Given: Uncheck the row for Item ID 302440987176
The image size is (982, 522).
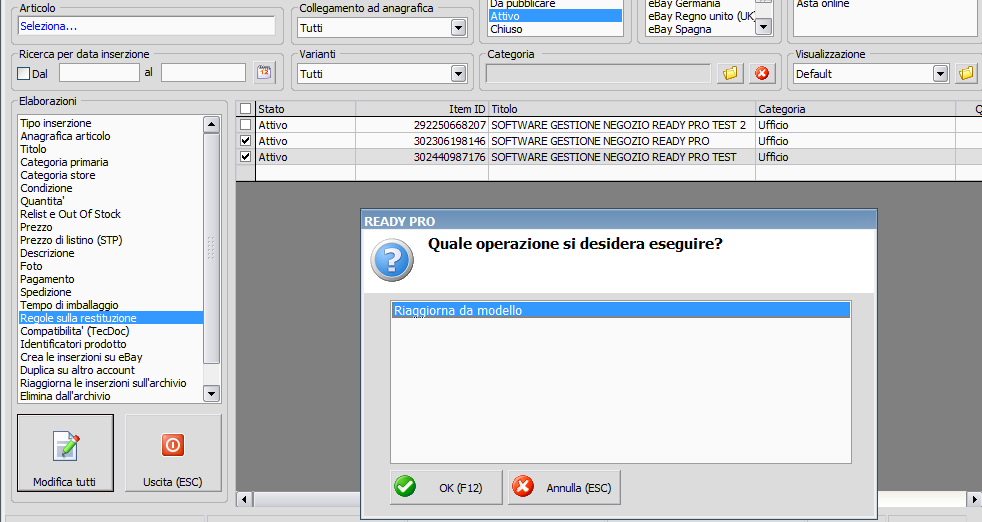Looking at the screenshot, I should click(246, 157).
